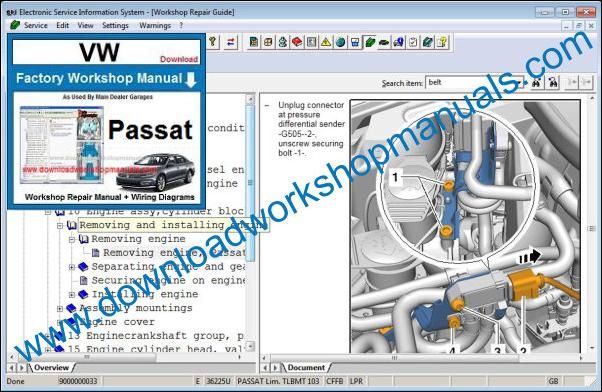Screen dimensions: 602x392
Task: Expand the '15 Engine cylinder head' node
Action: 48,350
